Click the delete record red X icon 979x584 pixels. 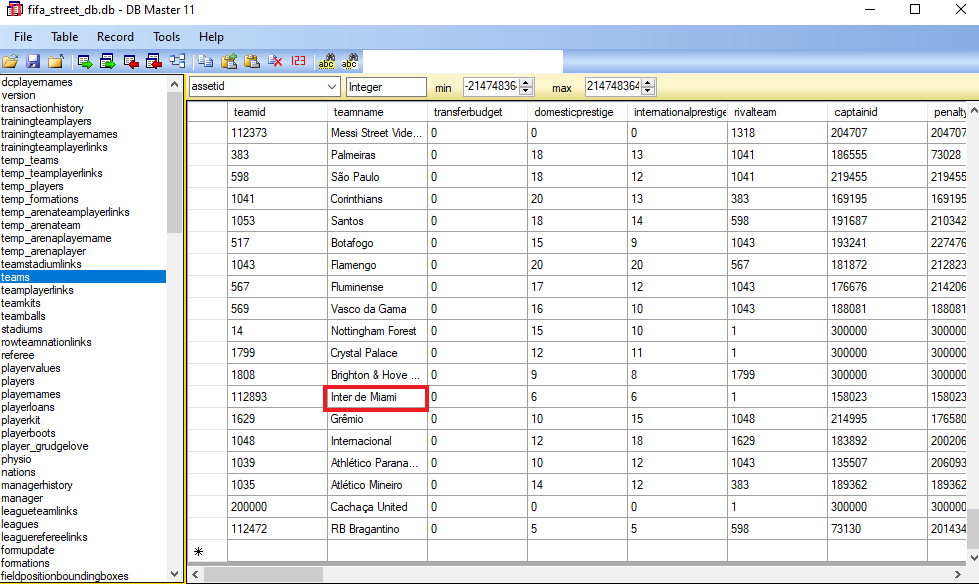275,61
